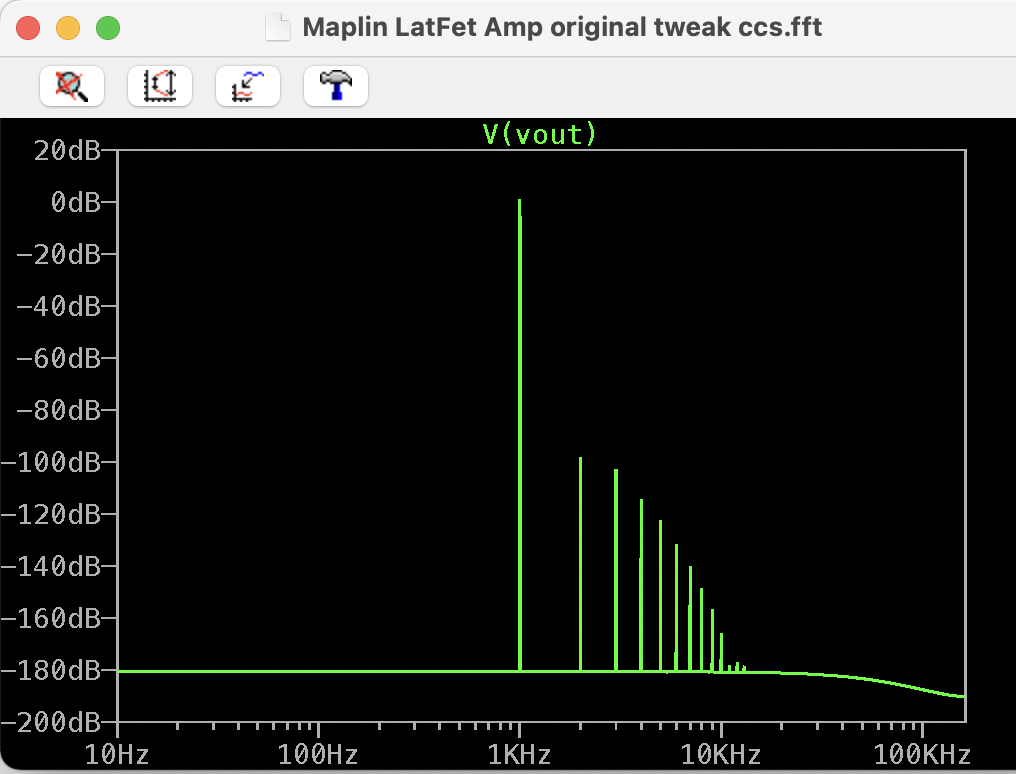Click the autorange axes toolbar icon
1016x774 pixels.
pos(160,85)
